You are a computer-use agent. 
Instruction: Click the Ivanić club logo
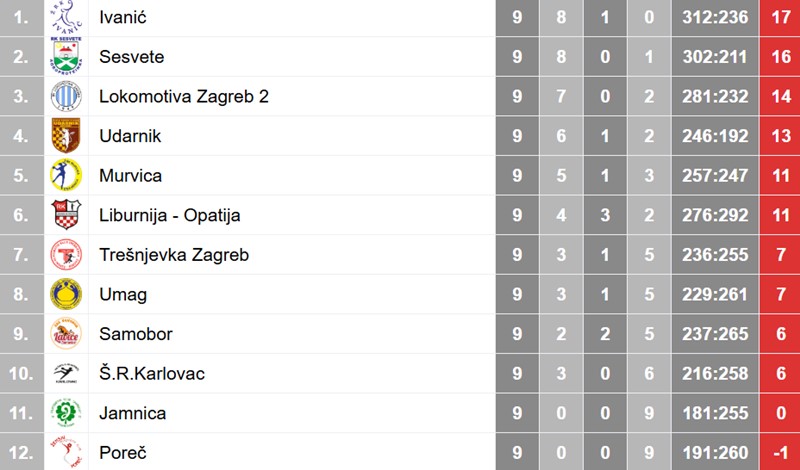(67, 17)
